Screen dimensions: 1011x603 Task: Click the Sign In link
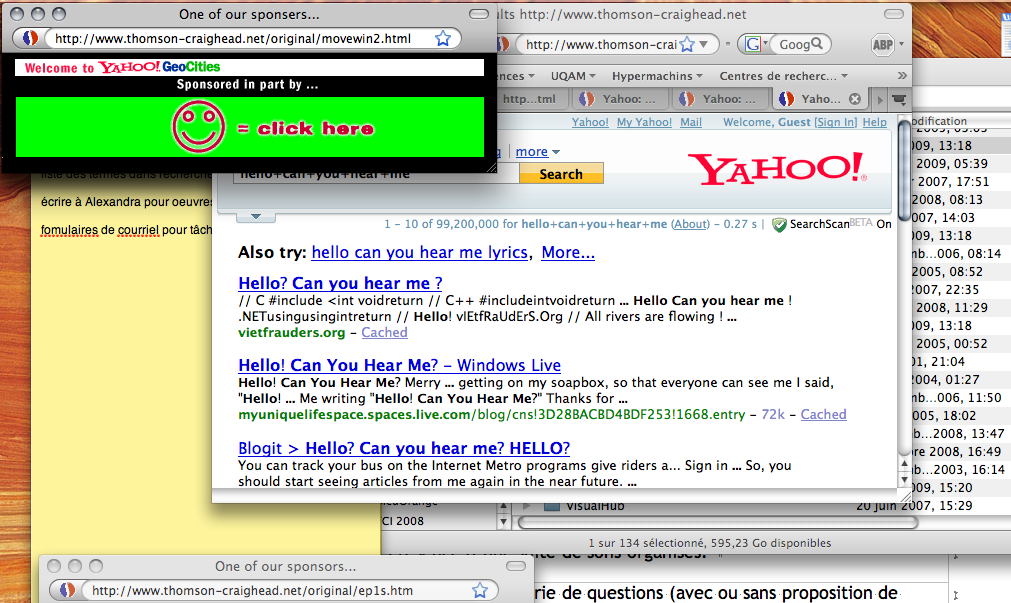[x=836, y=123]
